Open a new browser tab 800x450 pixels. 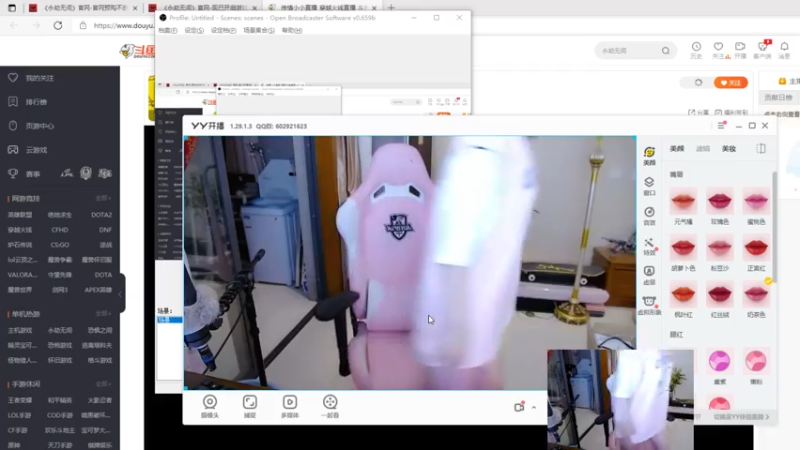391,7
